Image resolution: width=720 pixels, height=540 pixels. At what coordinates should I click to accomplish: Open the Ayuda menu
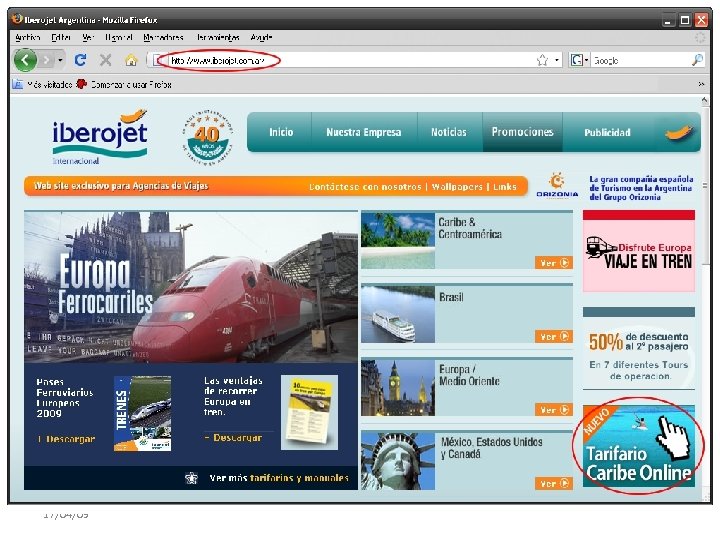click(x=261, y=37)
